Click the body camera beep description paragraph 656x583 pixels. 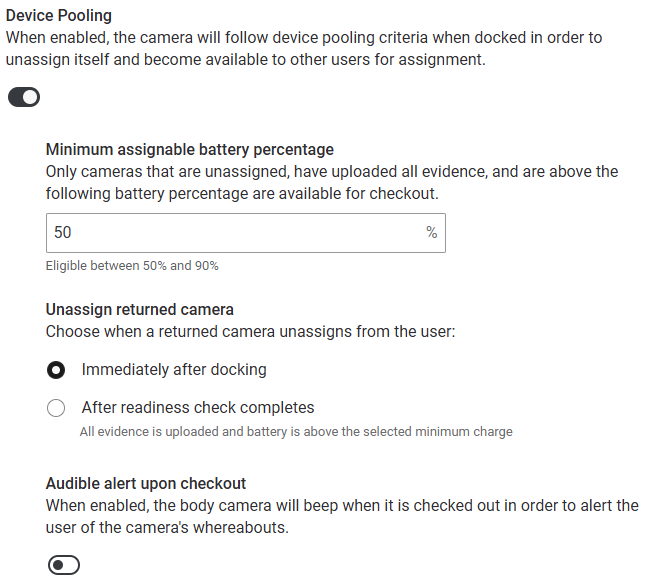342,517
